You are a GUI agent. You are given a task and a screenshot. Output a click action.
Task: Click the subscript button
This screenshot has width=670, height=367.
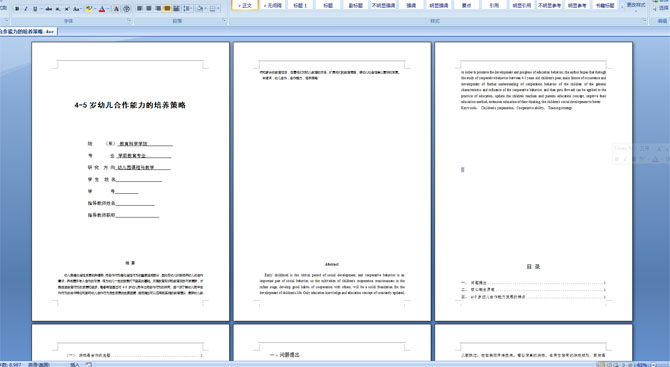(x=58, y=9)
